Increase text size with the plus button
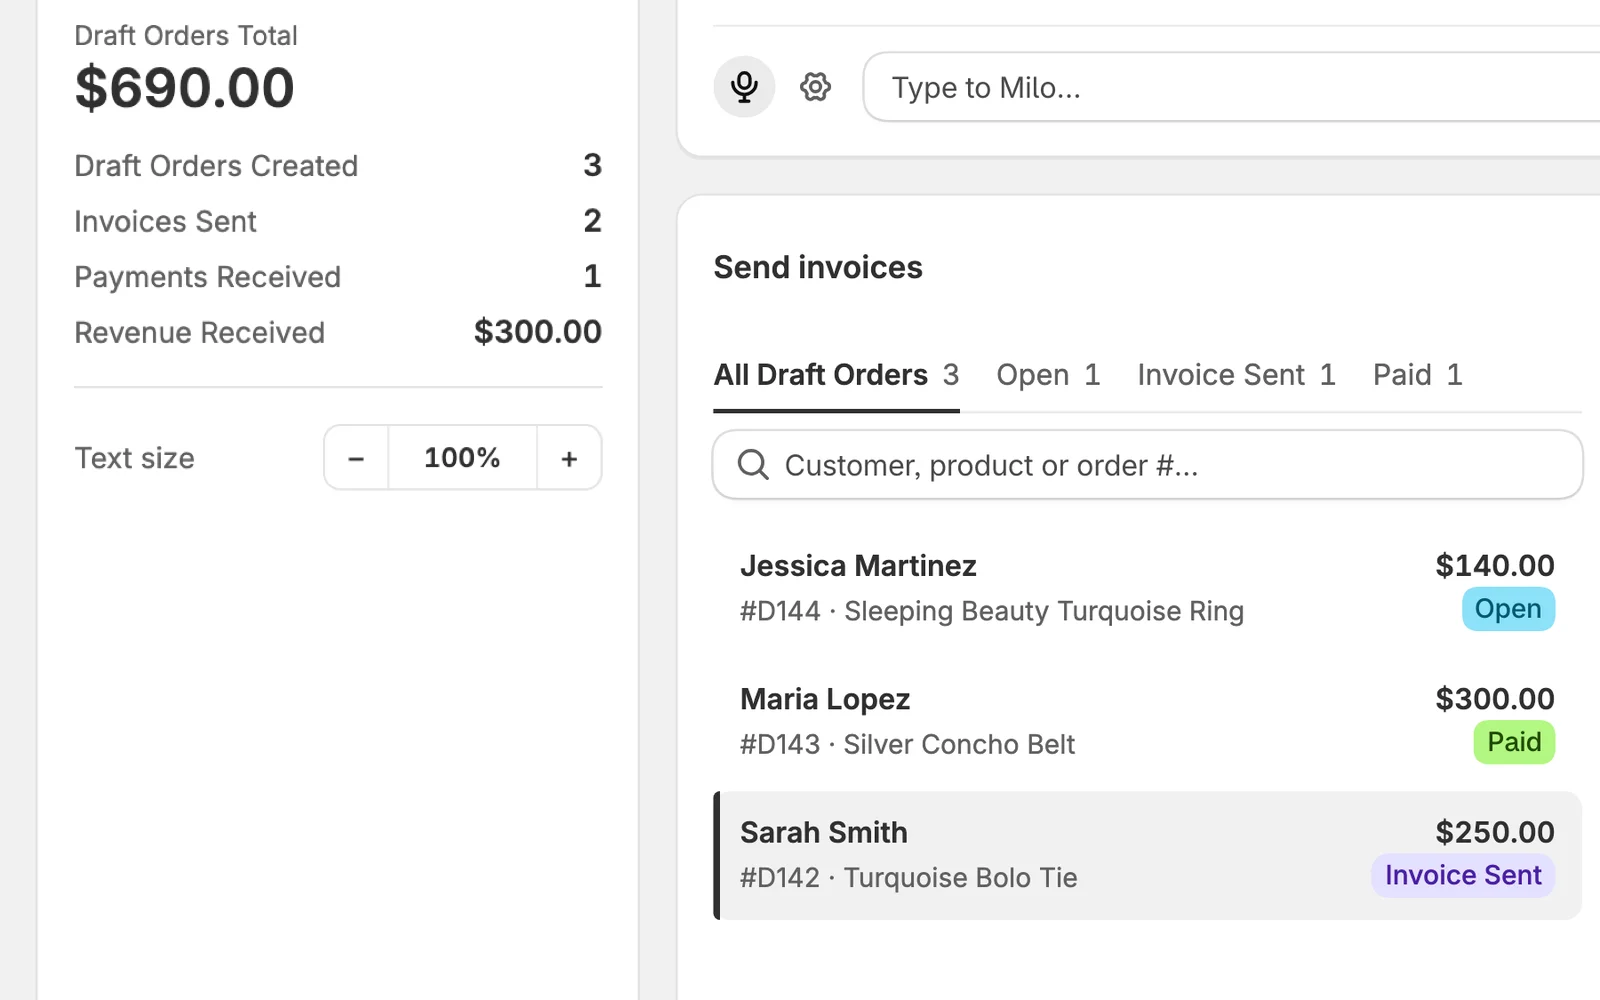The image size is (1600, 1000). tap(569, 458)
